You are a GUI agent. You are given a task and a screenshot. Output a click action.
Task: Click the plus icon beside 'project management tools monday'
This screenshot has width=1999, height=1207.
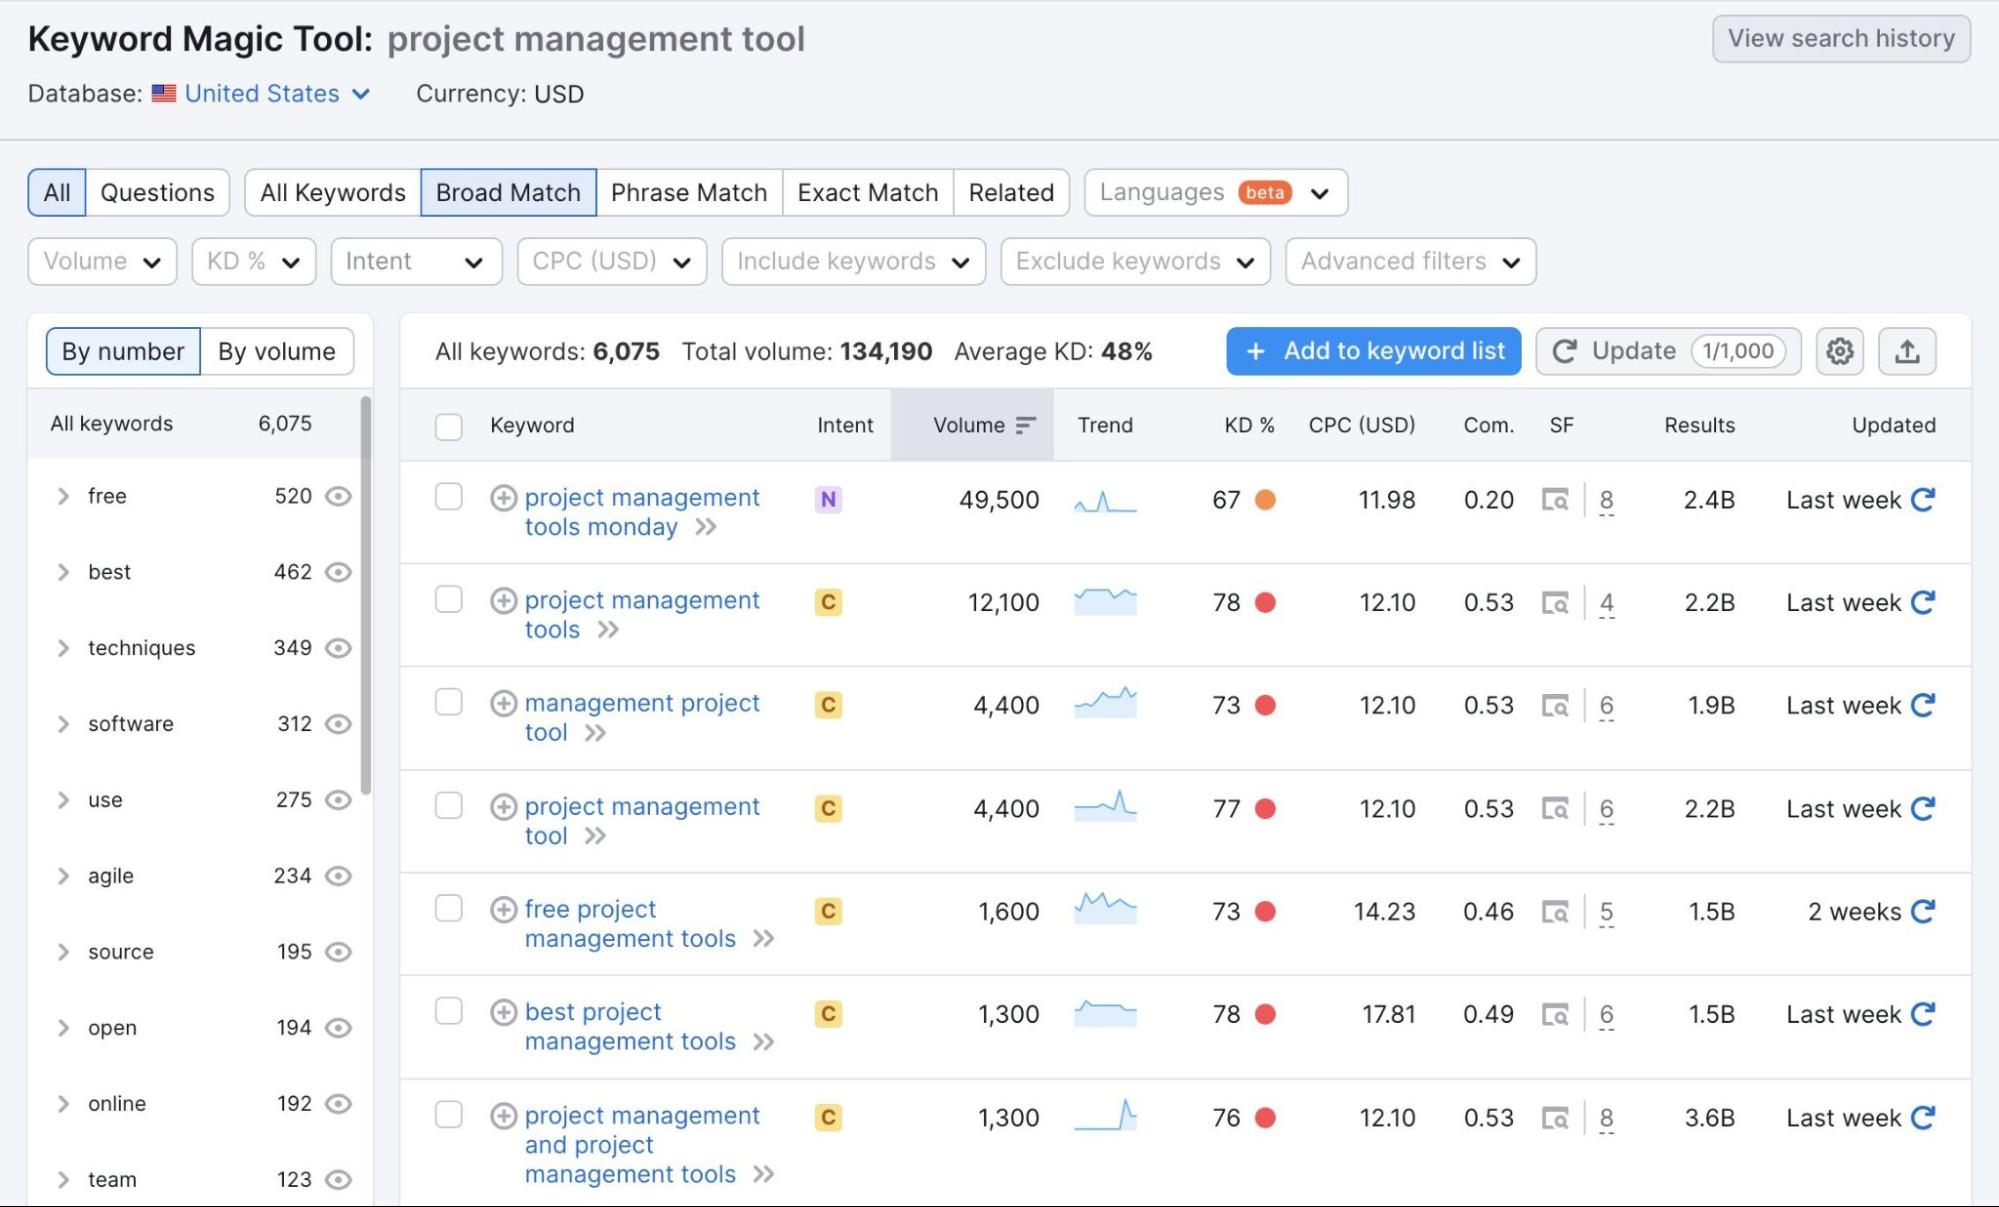click(503, 497)
